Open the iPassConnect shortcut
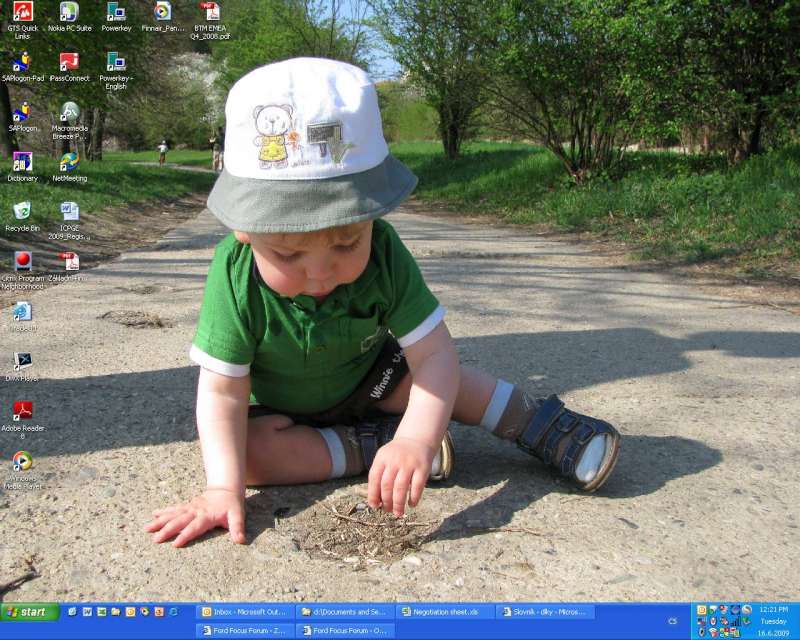Viewport: 800px width, 640px height. [x=69, y=64]
